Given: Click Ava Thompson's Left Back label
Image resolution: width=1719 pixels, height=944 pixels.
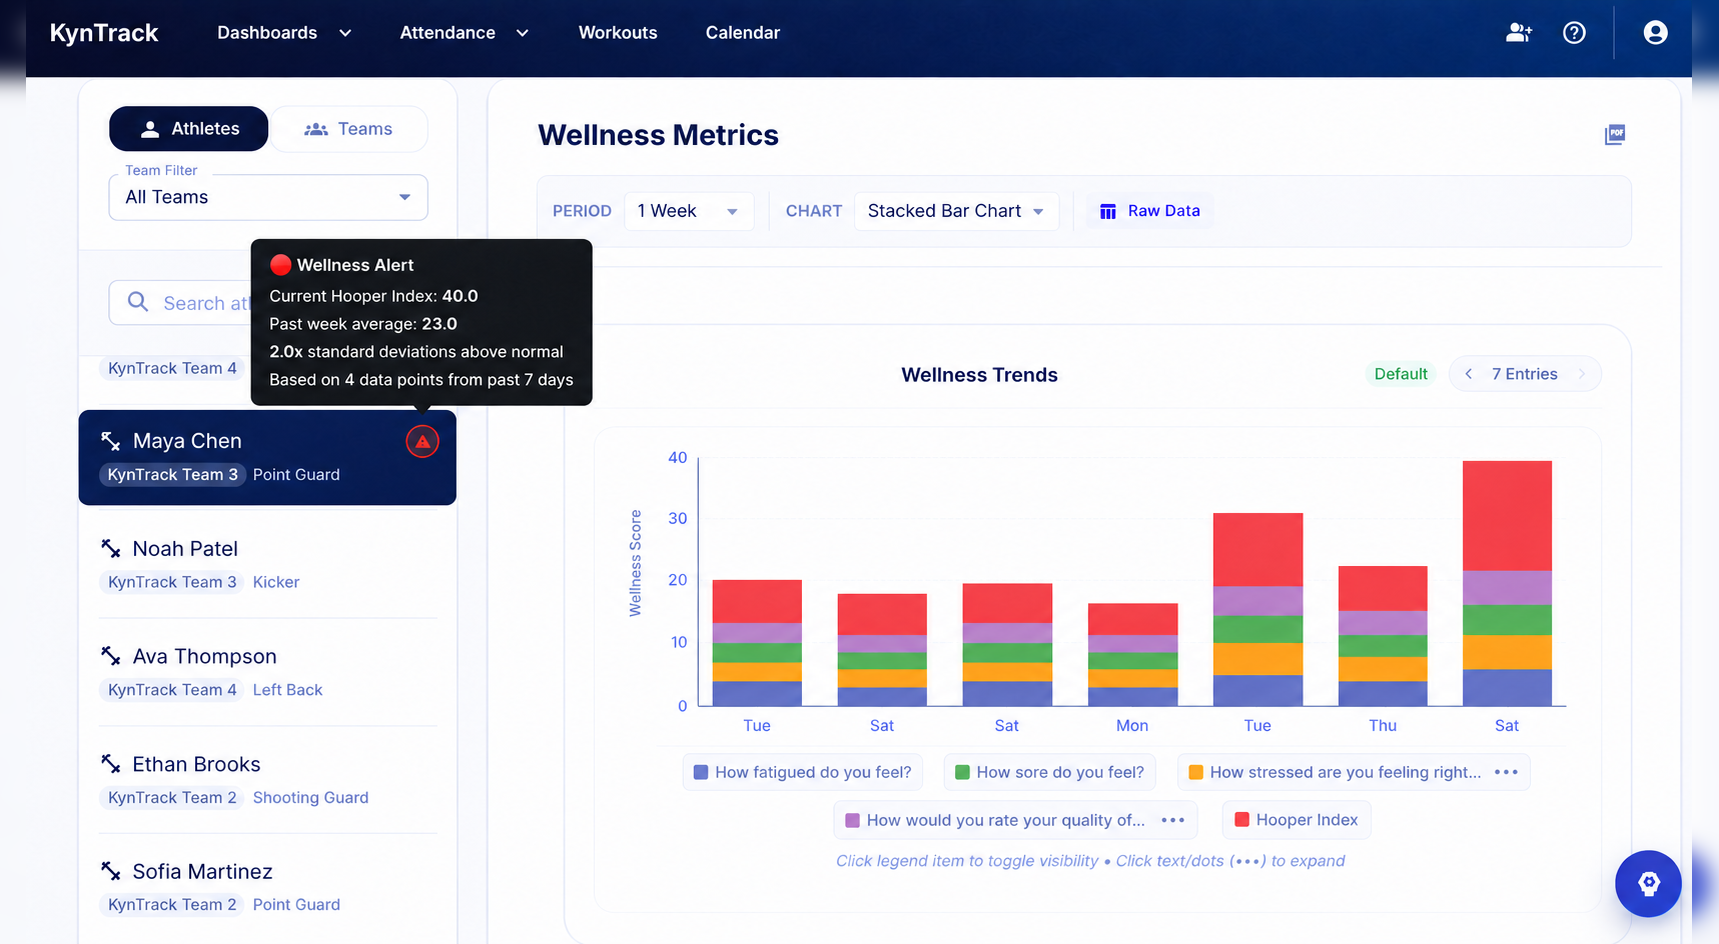Looking at the screenshot, I should click(288, 690).
